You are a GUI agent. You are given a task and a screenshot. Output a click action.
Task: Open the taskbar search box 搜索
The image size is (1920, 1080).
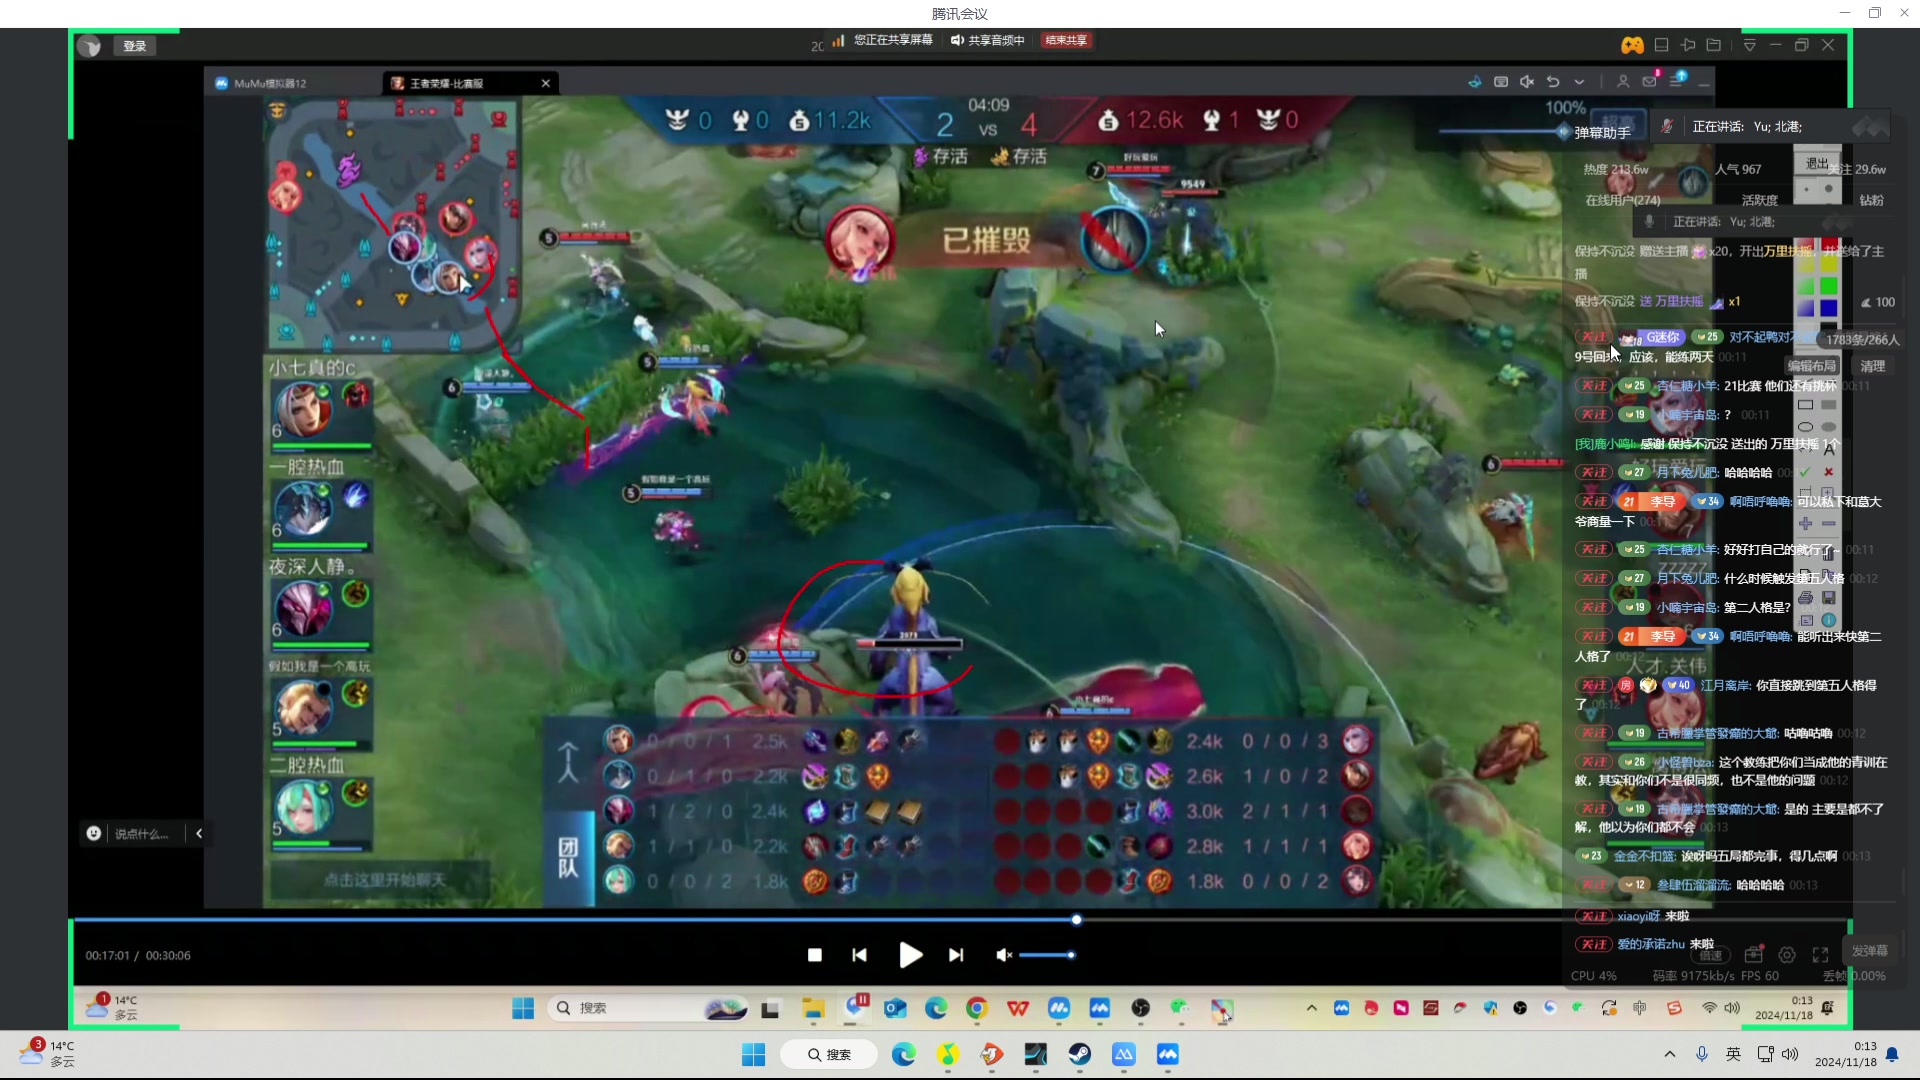tap(829, 1054)
